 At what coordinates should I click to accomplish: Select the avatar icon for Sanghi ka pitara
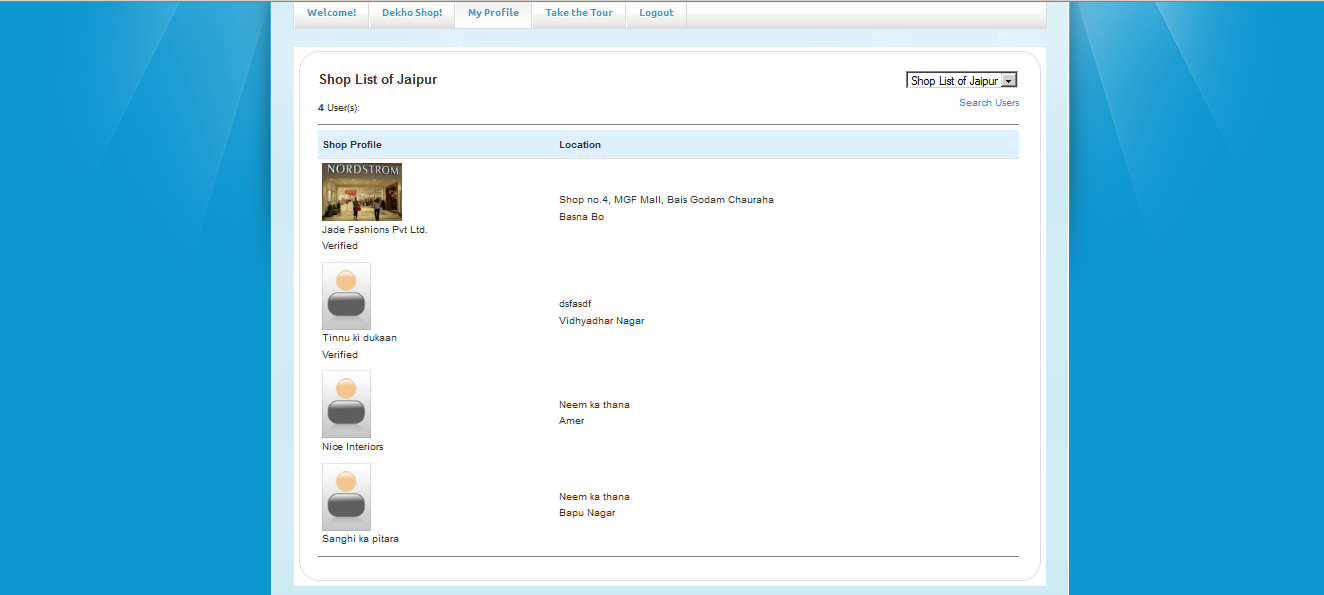(346, 497)
